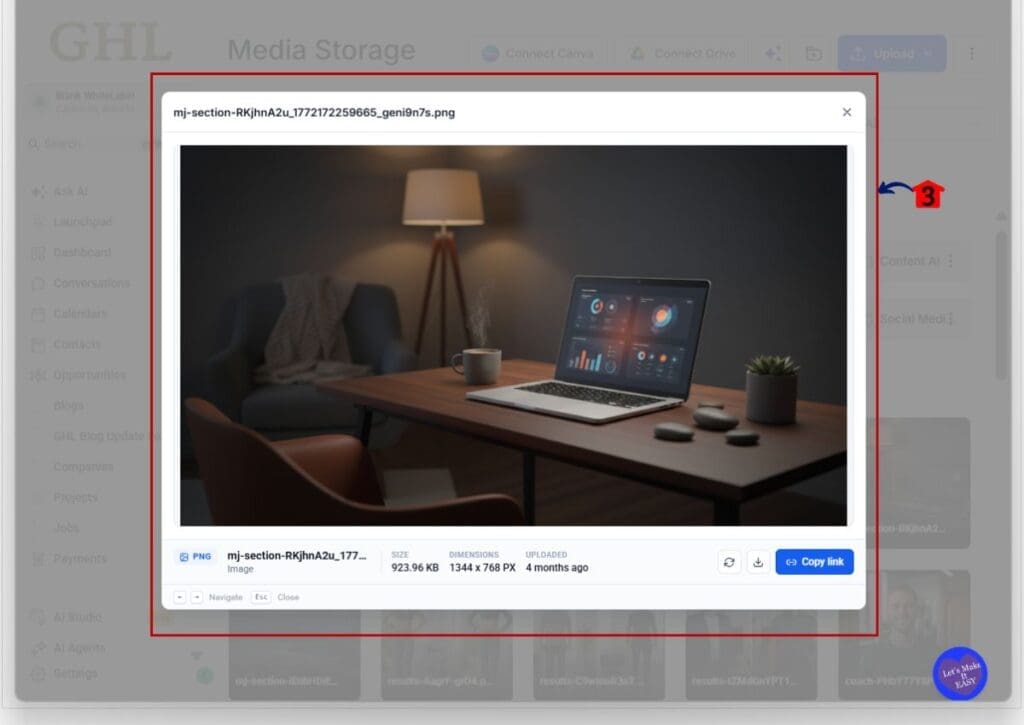Open Companies in the sidebar
Image resolution: width=1024 pixels, height=725 pixels.
pyautogui.click(x=84, y=466)
